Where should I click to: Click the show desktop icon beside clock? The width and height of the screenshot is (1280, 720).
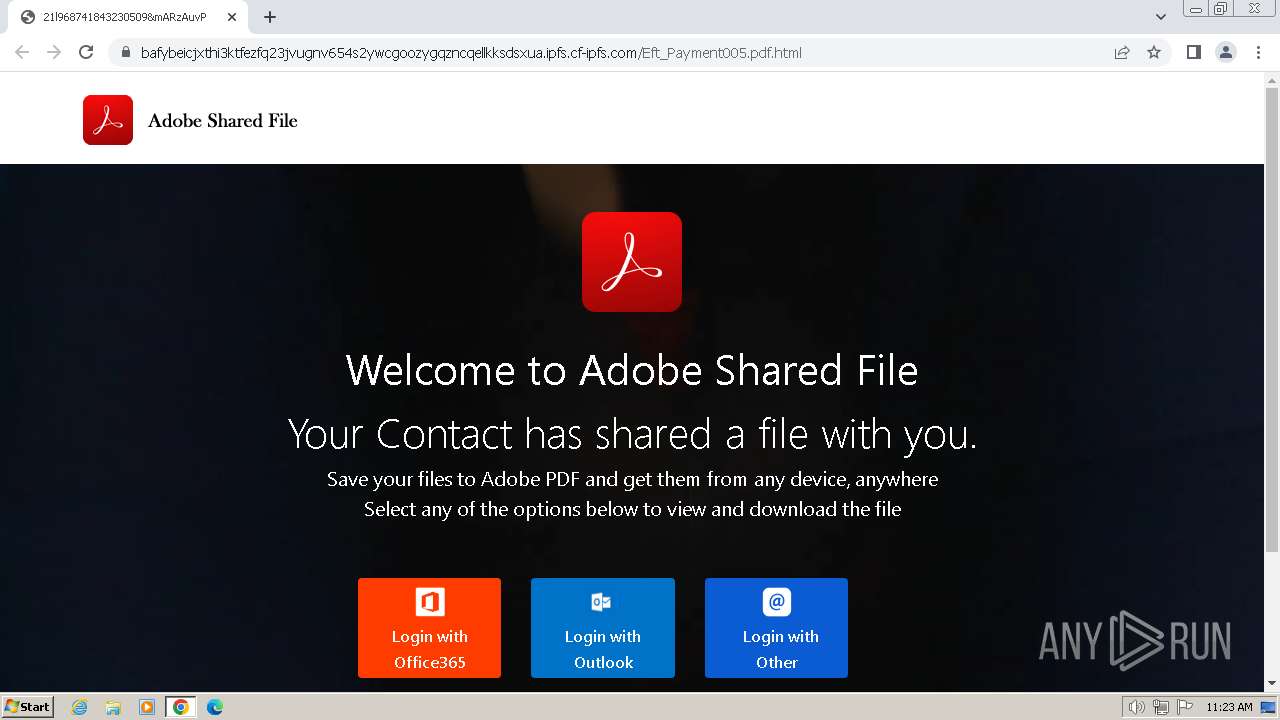(1268, 707)
